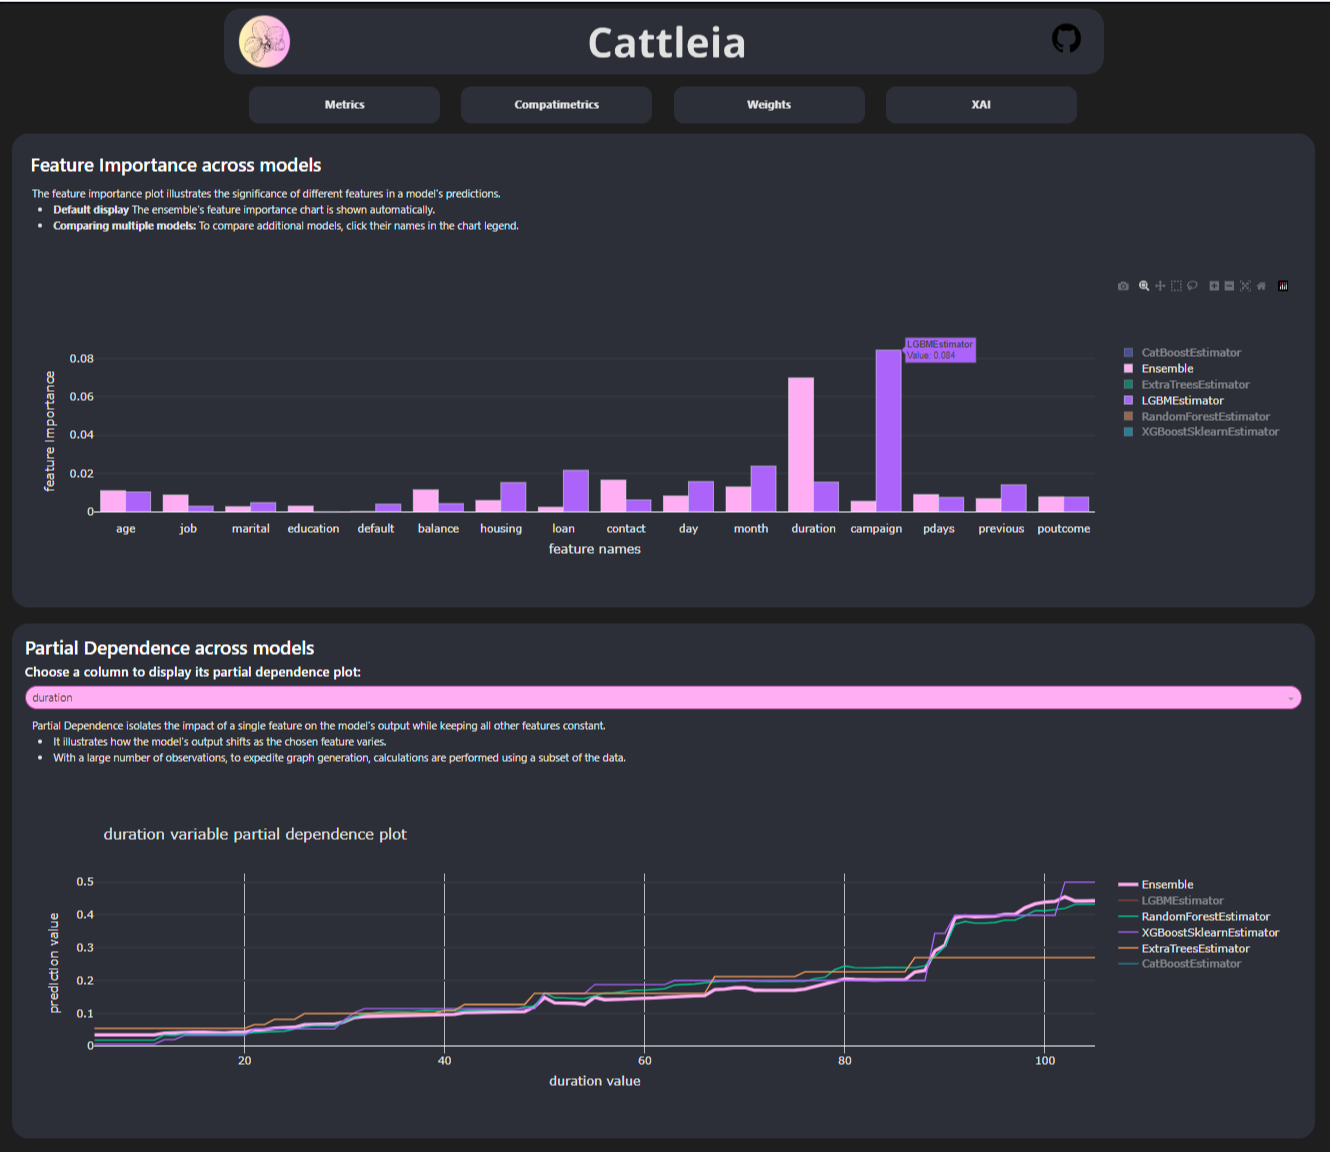Open the Compatimetrics tab
The height and width of the screenshot is (1152, 1330).
[x=556, y=104]
